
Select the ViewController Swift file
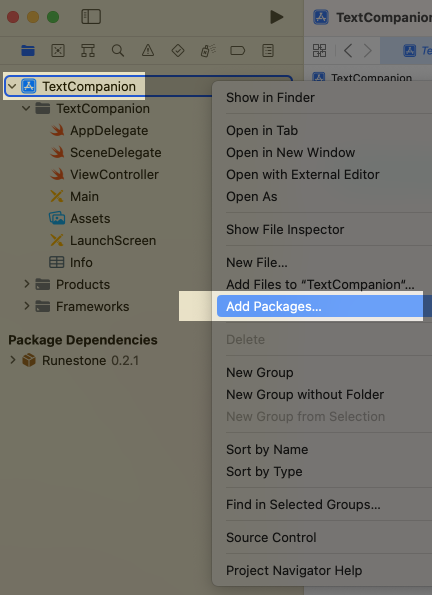pos(104,175)
